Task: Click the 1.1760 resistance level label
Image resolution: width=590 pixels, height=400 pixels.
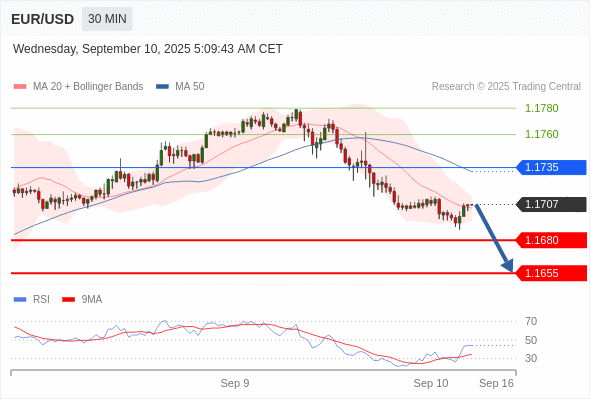Action: (x=542, y=134)
